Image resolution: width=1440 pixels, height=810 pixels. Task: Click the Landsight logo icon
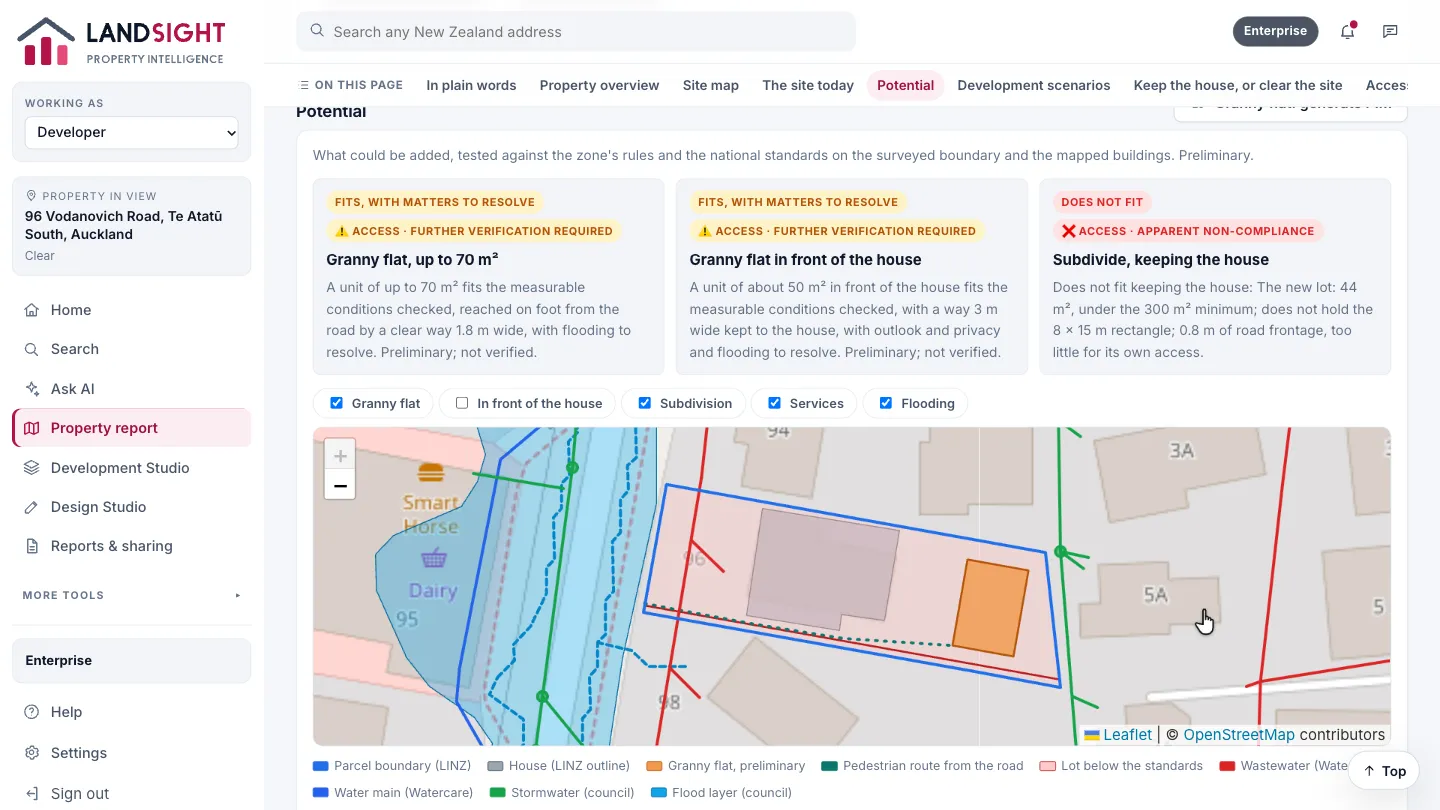click(x=46, y=41)
